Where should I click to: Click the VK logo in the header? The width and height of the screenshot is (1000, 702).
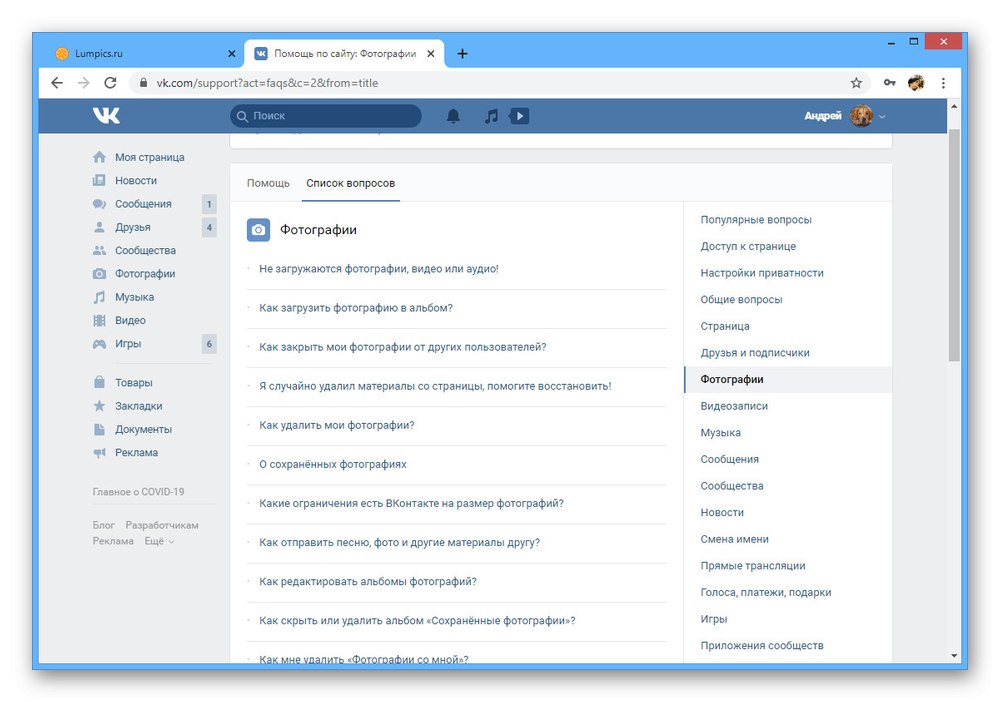(106, 115)
